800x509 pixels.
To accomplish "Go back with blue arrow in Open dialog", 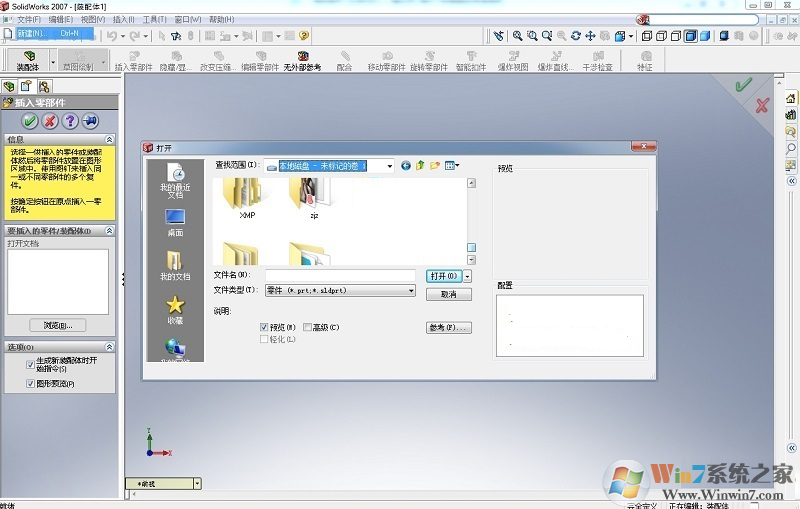I will tap(406, 165).
